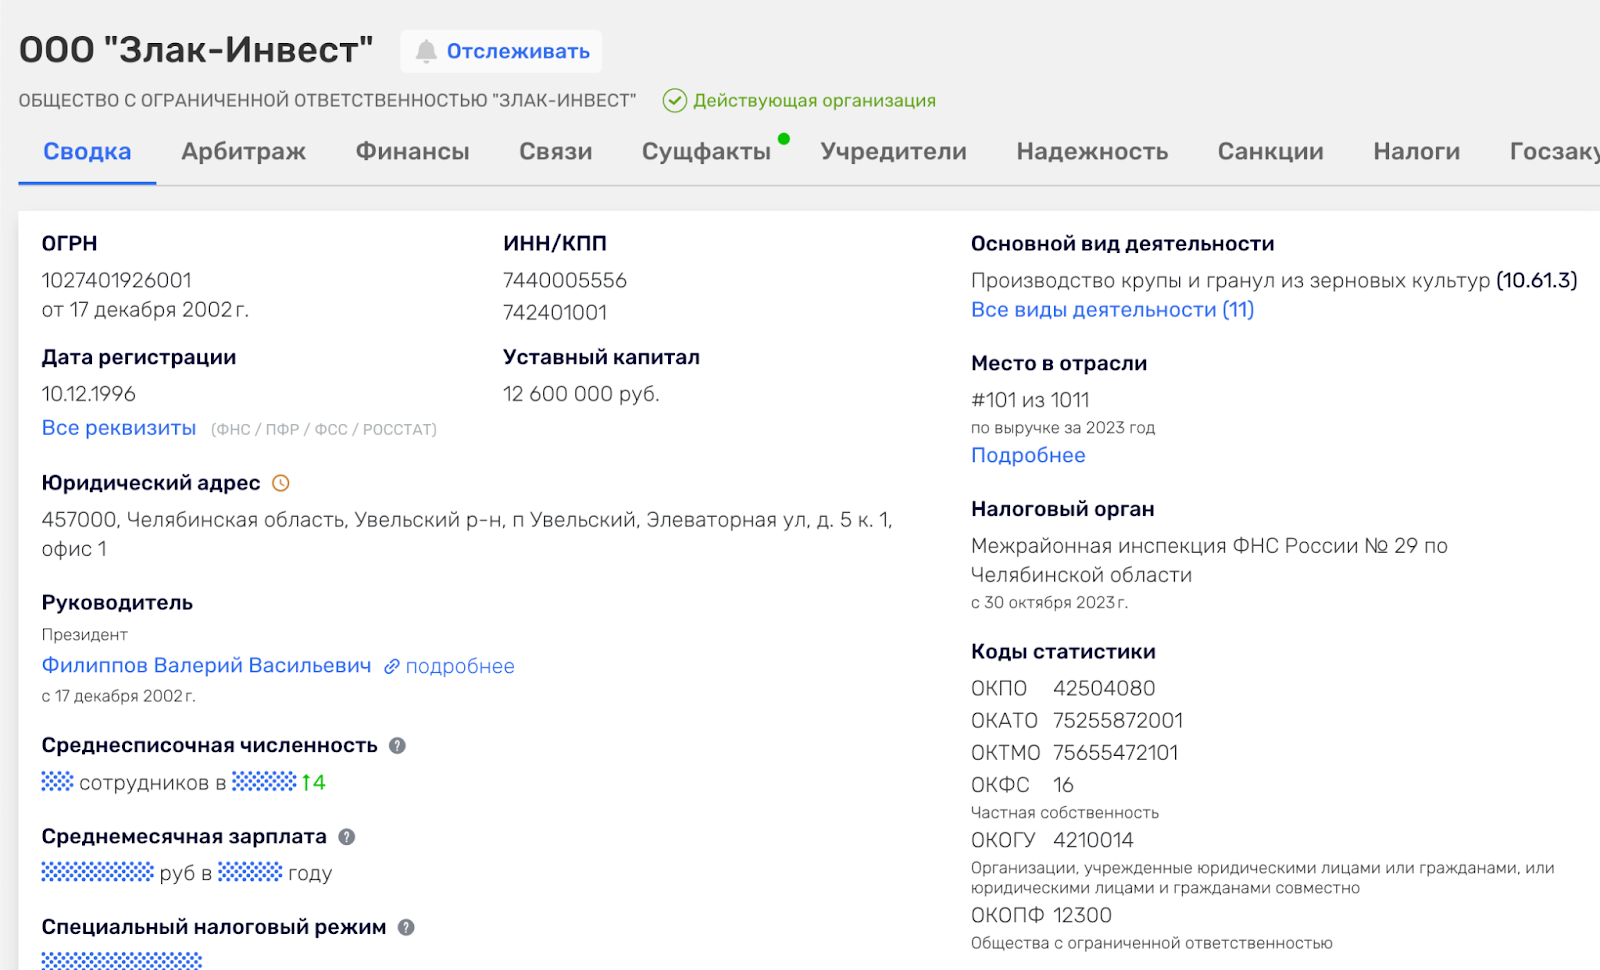
Task: Click the hidden salary year placeholder
Action: click(x=250, y=872)
